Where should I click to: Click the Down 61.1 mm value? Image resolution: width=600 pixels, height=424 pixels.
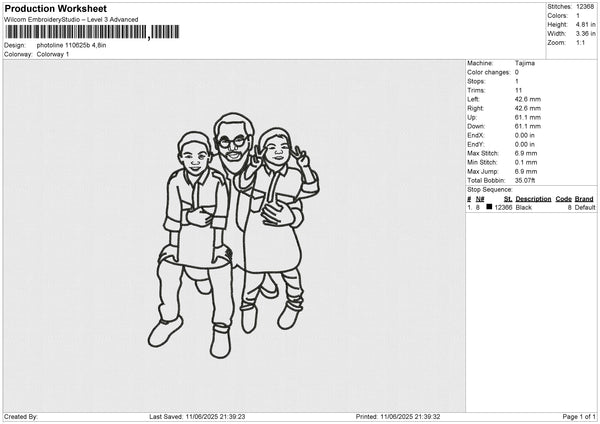(528, 126)
